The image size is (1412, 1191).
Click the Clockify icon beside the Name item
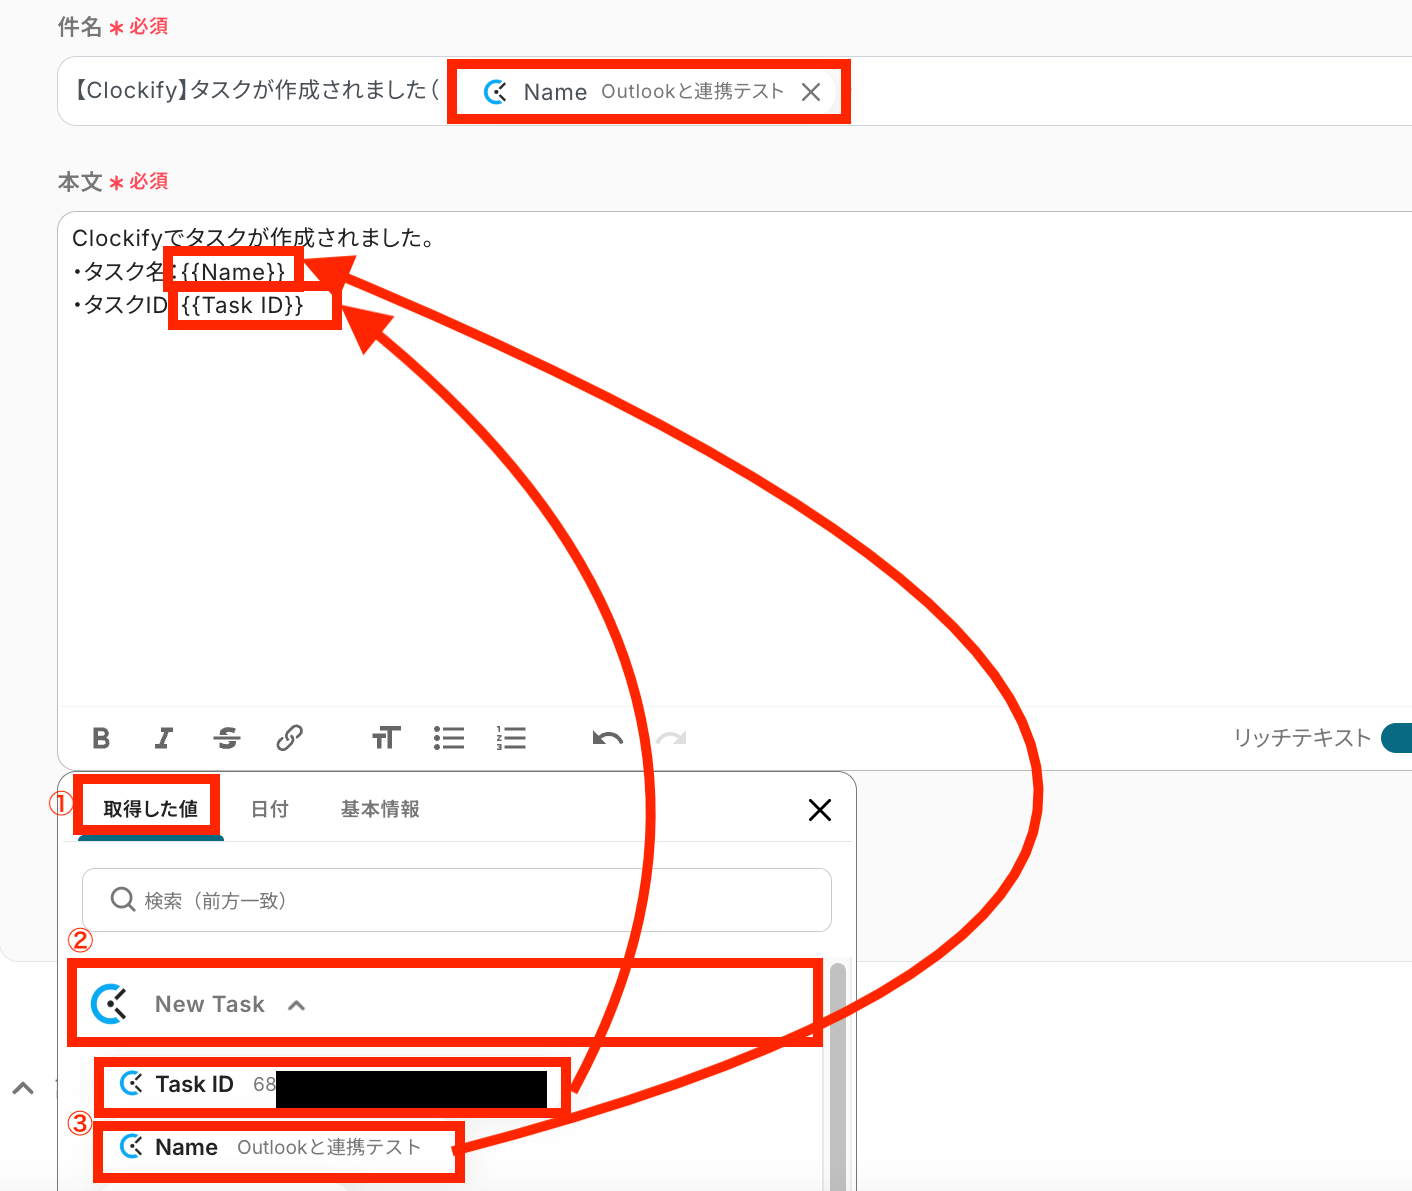[131, 1146]
